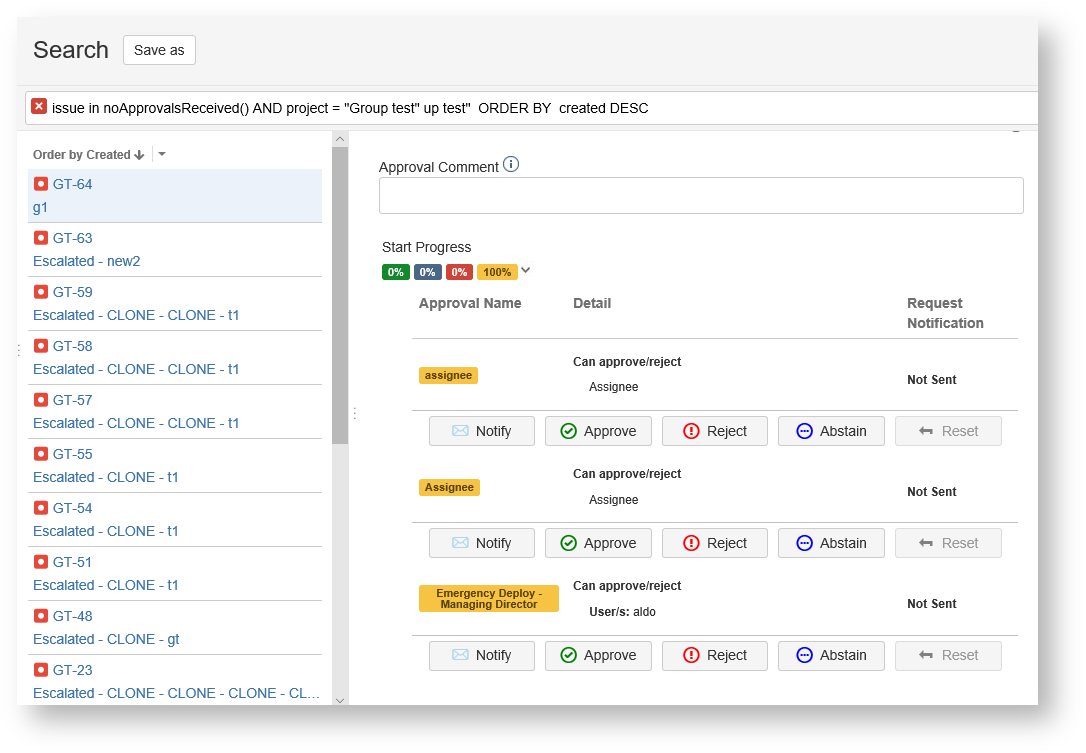Open issue GT-63 Escalated - new2

(86, 261)
